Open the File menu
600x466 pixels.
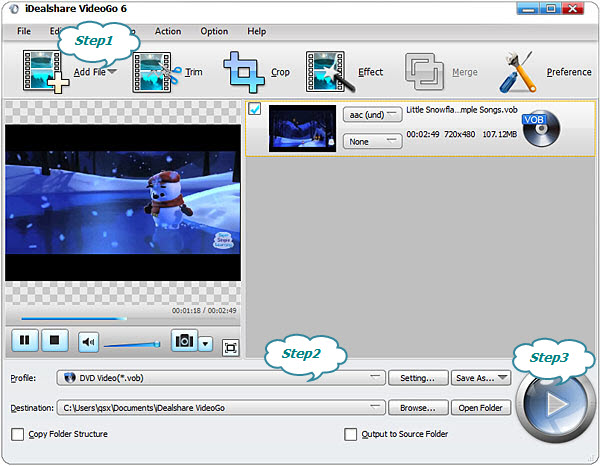[24, 31]
